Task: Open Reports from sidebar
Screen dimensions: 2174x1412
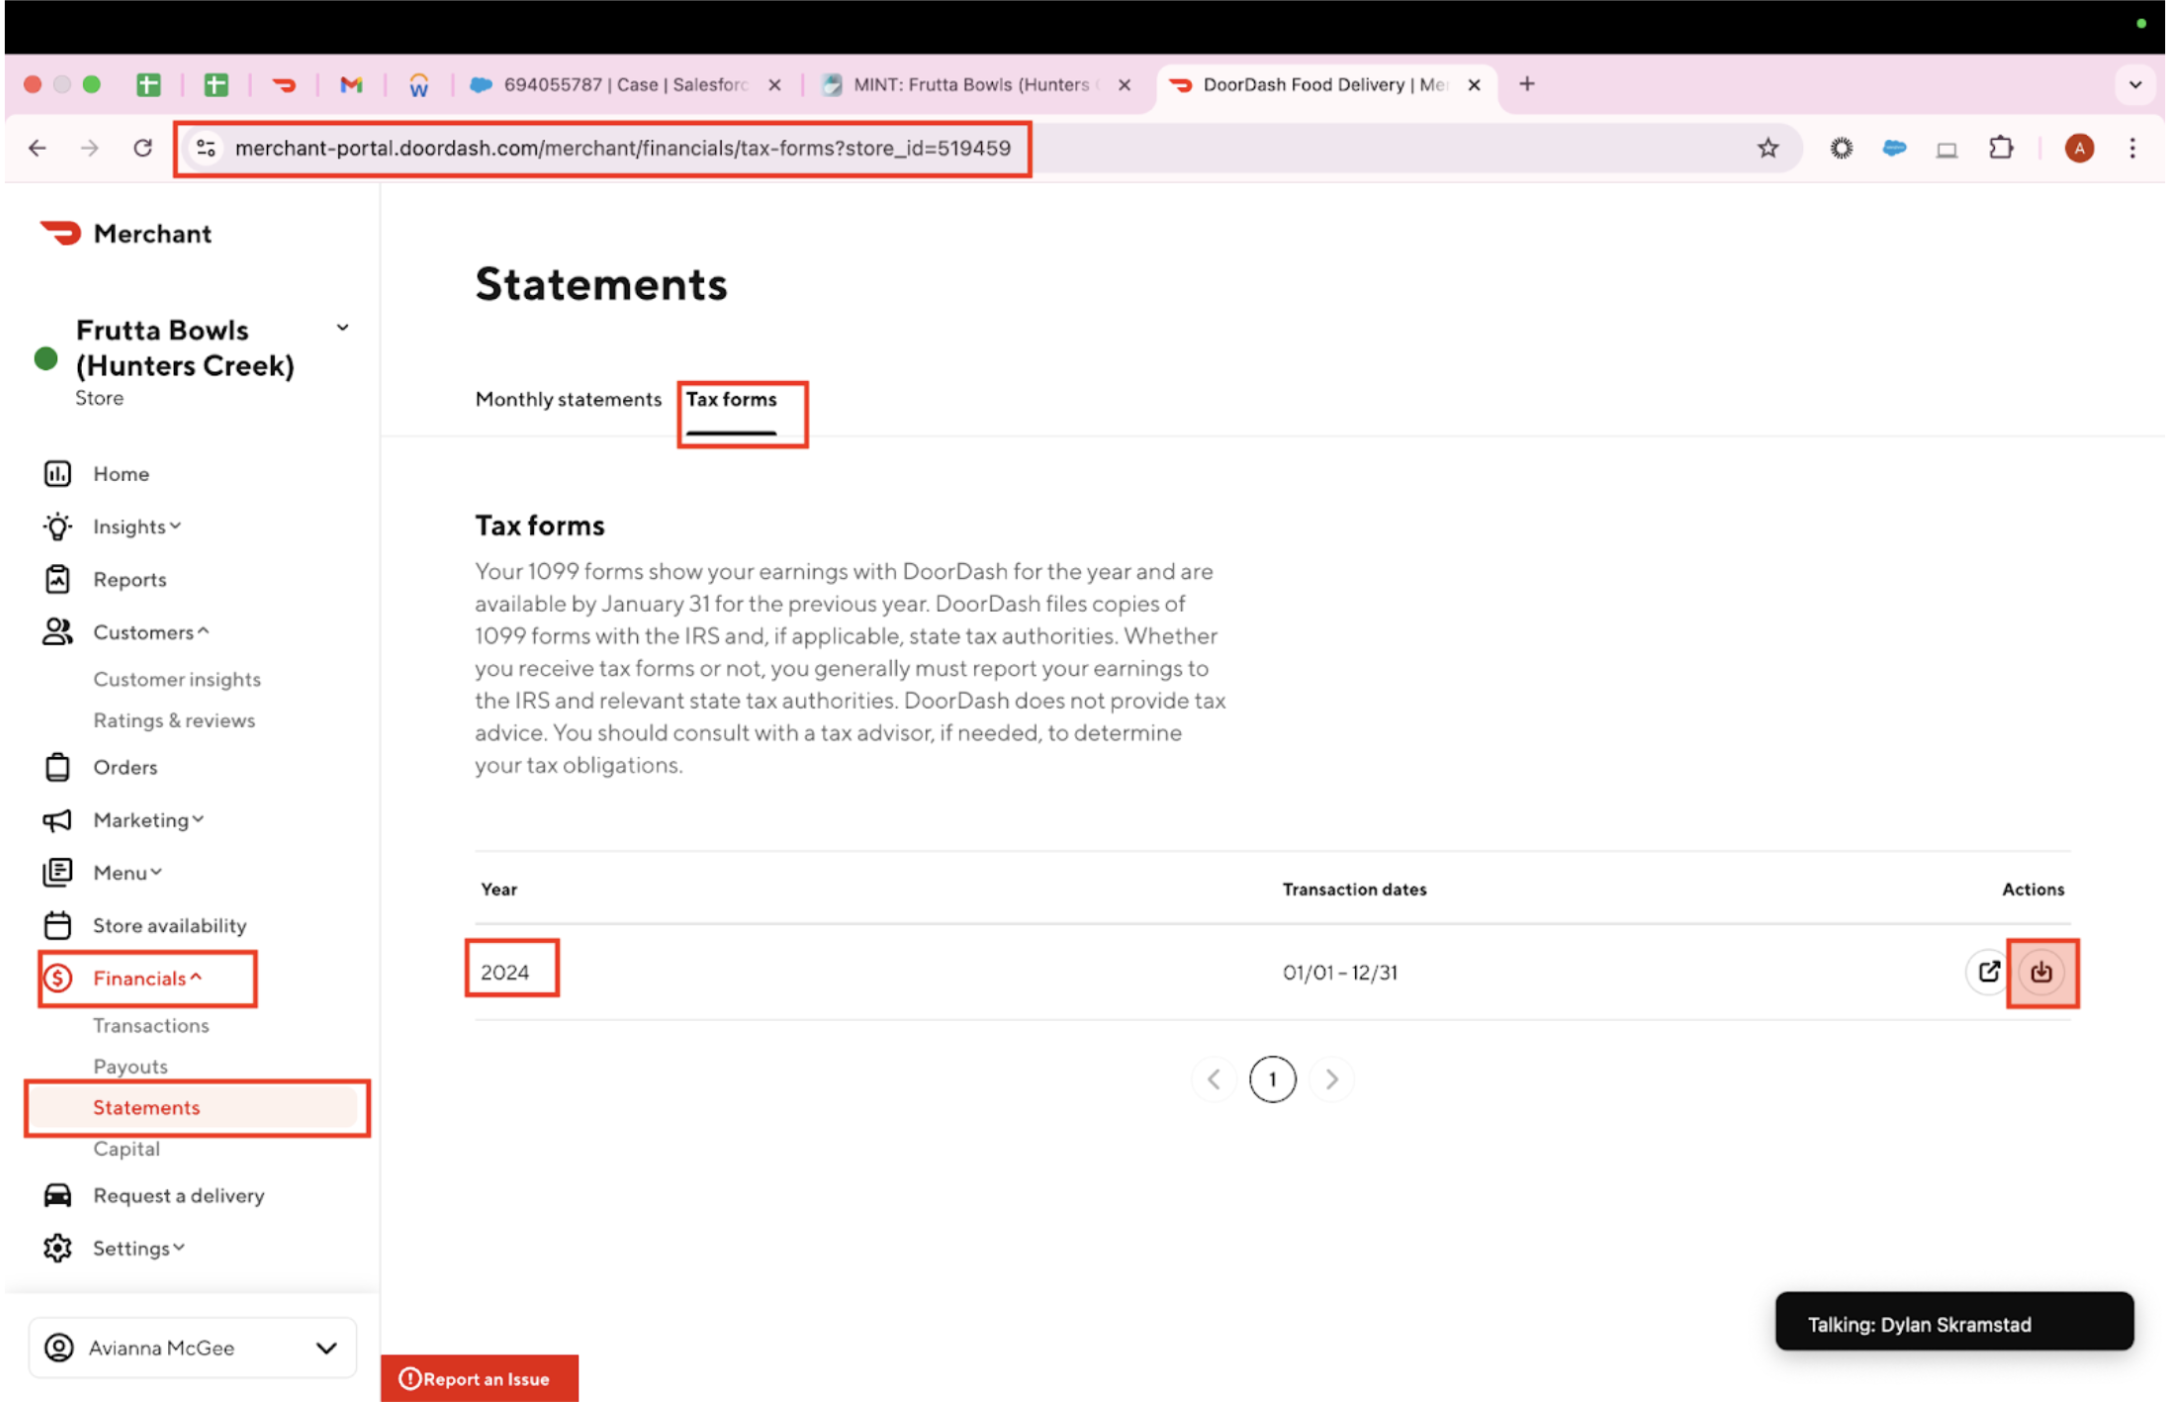Action: [129, 579]
